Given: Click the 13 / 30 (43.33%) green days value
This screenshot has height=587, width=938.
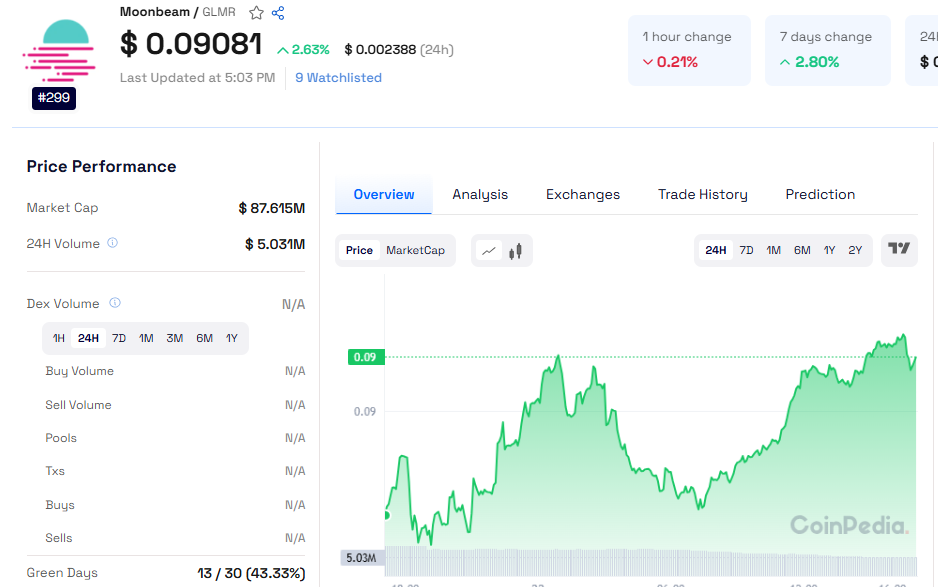Looking at the screenshot, I should coord(251,573).
